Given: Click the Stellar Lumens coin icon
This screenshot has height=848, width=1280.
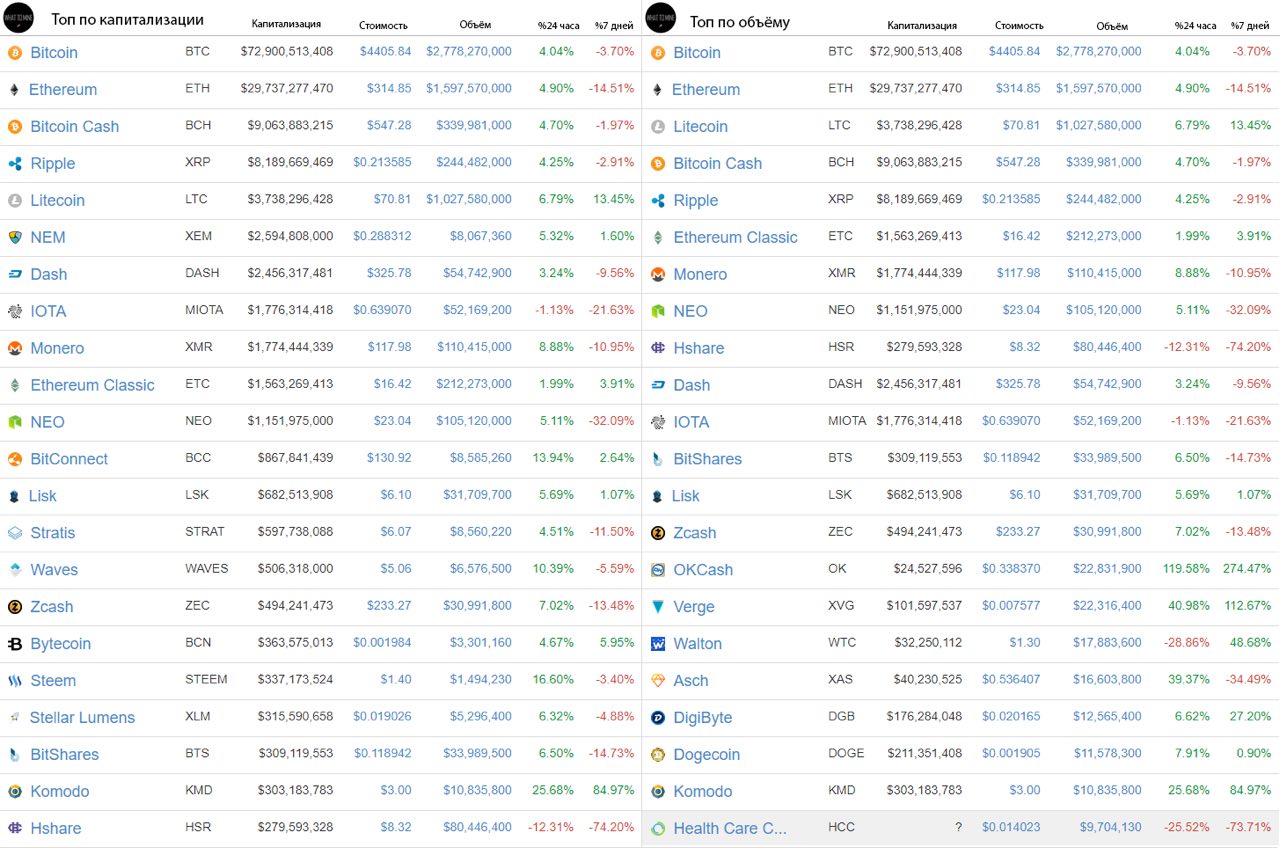Looking at the screenshot, I should click(15, 718).
